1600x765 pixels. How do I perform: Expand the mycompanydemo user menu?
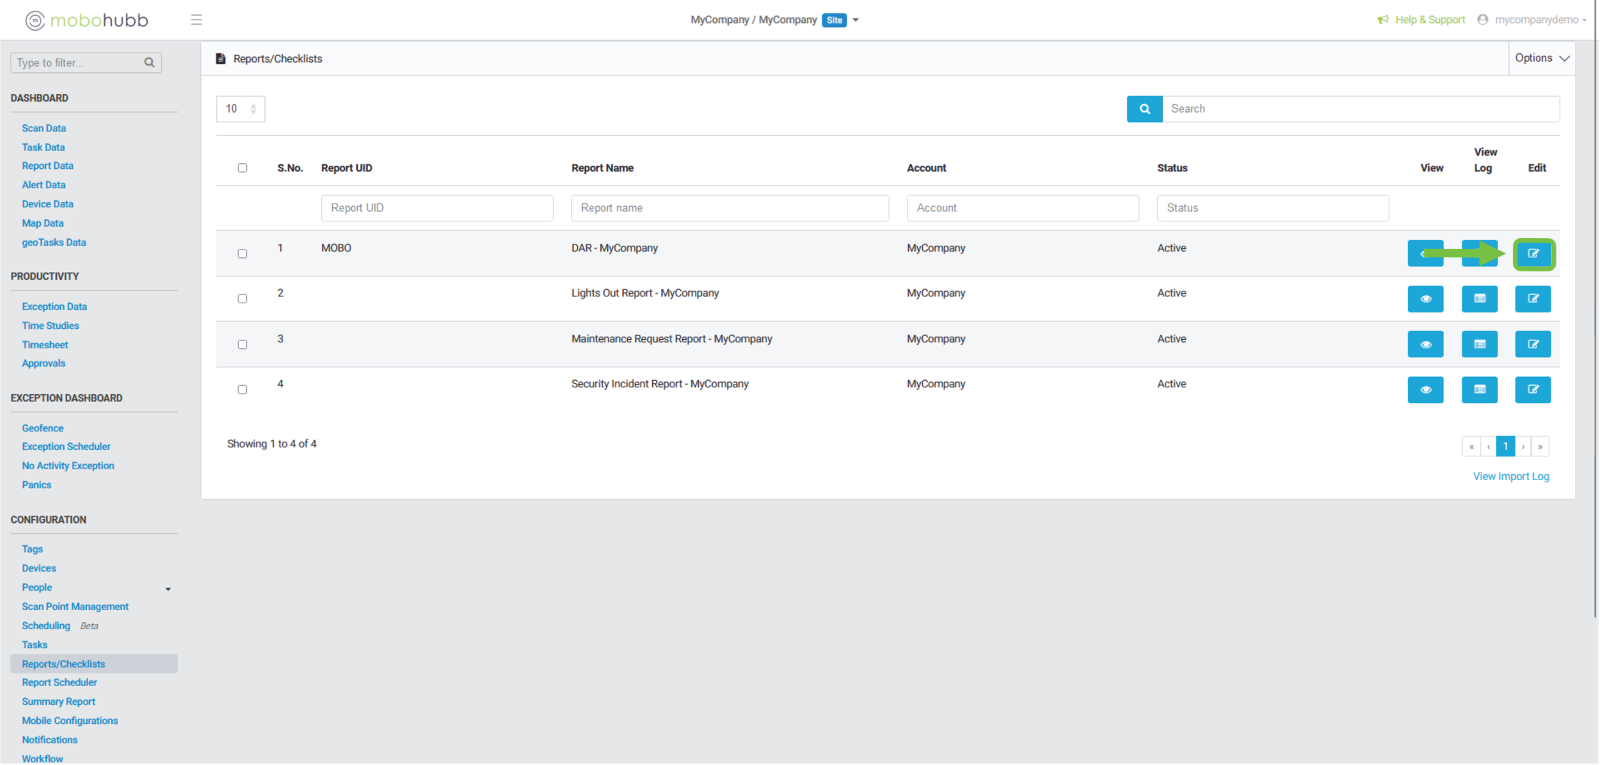pos(1535,20)
